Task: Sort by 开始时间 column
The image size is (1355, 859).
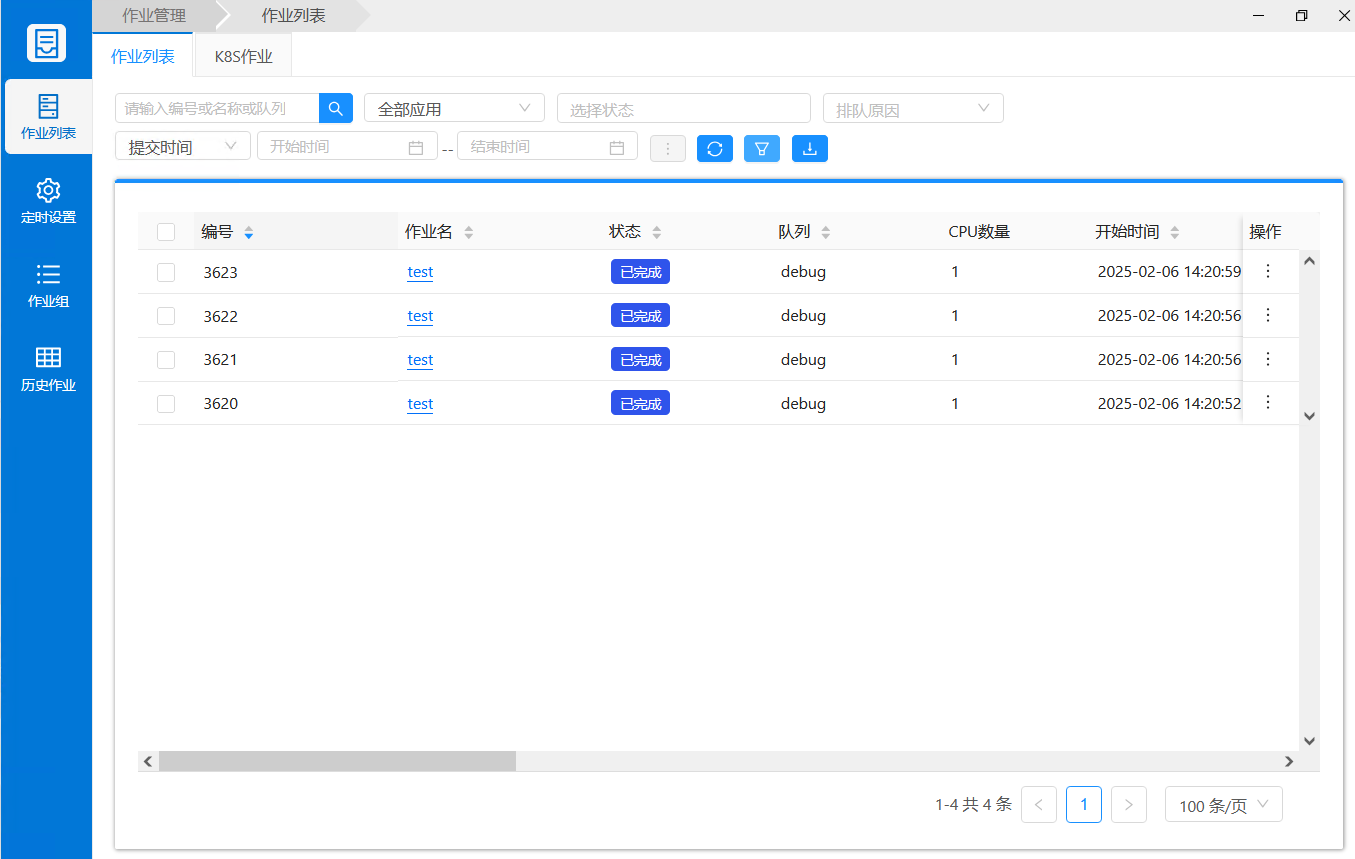Action: pyautogui.click(x=1175, y=232)
